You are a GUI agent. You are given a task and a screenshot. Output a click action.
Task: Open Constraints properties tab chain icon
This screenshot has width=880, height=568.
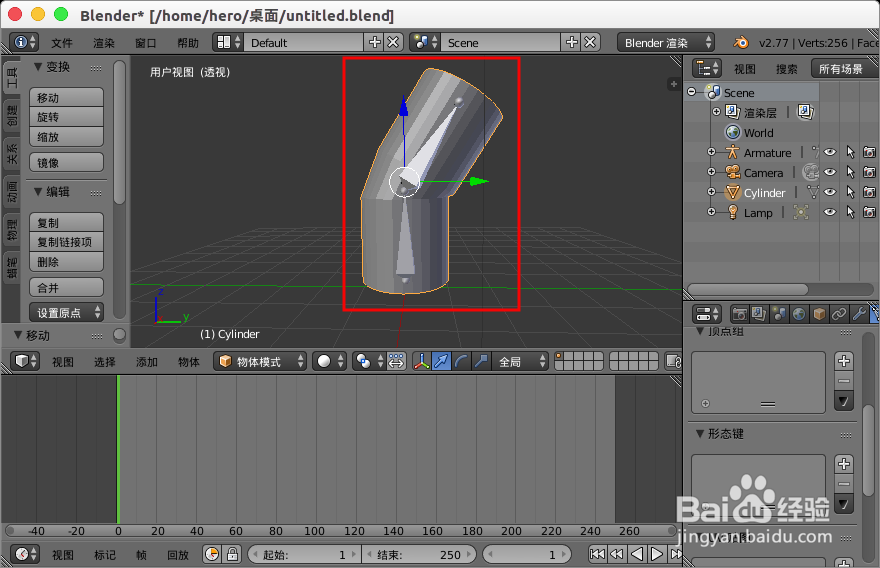pyautogui.click(x=839, y=314)
